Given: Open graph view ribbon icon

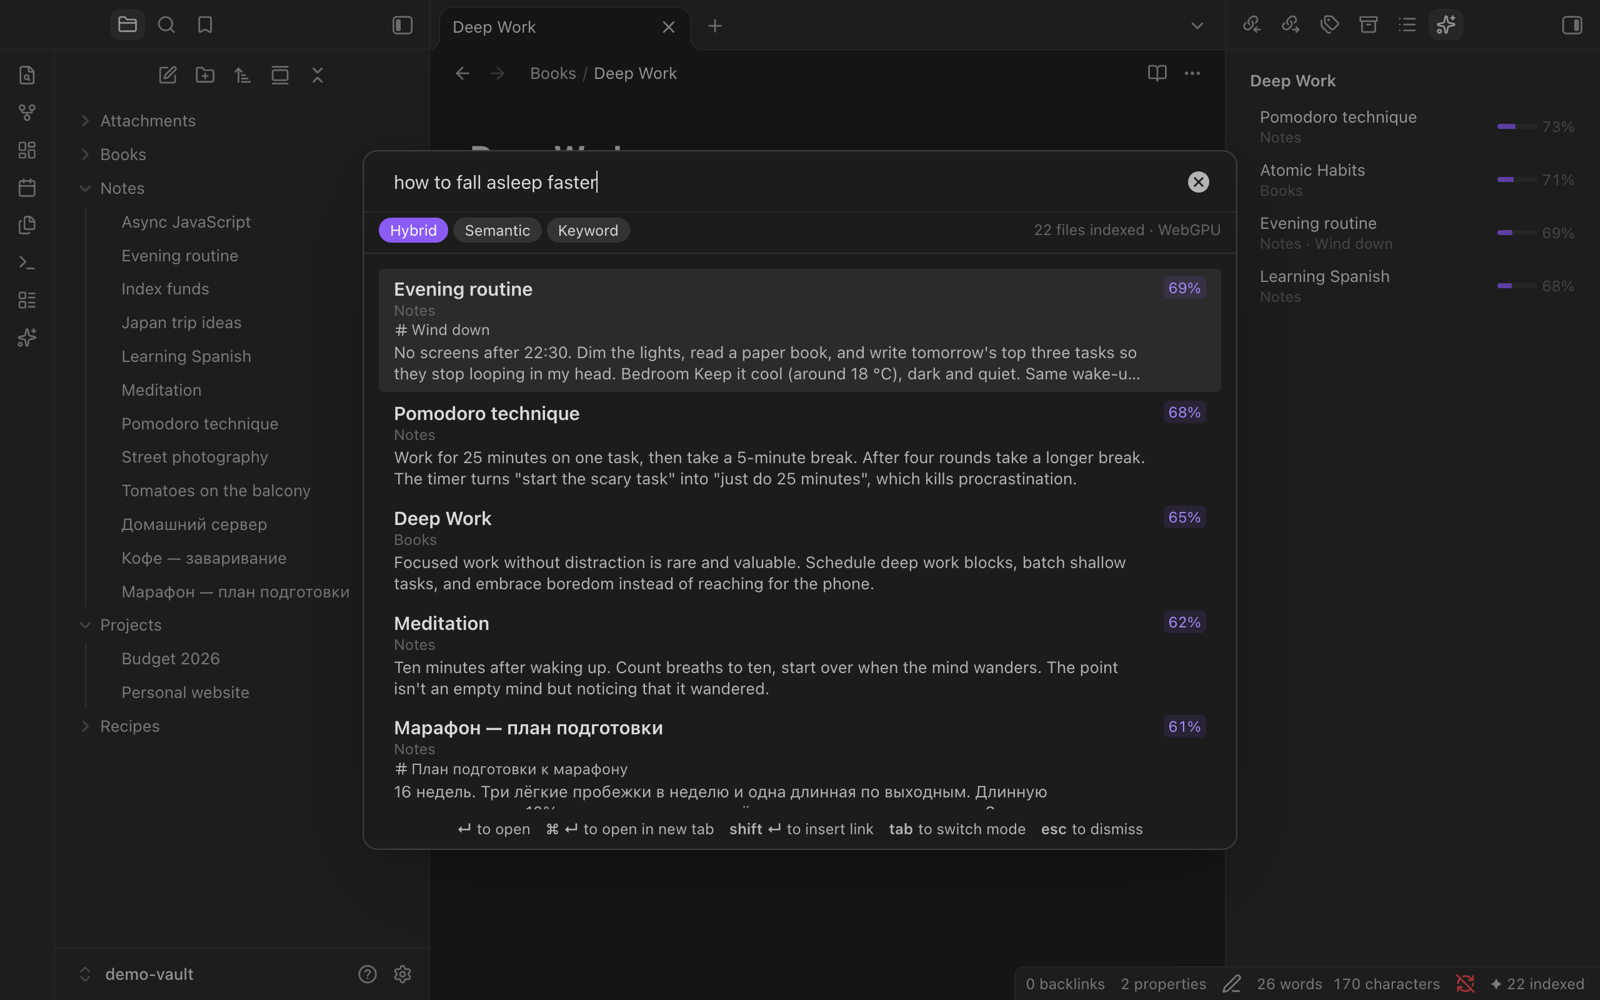Looking at the screenshot, I should (27, 112).
